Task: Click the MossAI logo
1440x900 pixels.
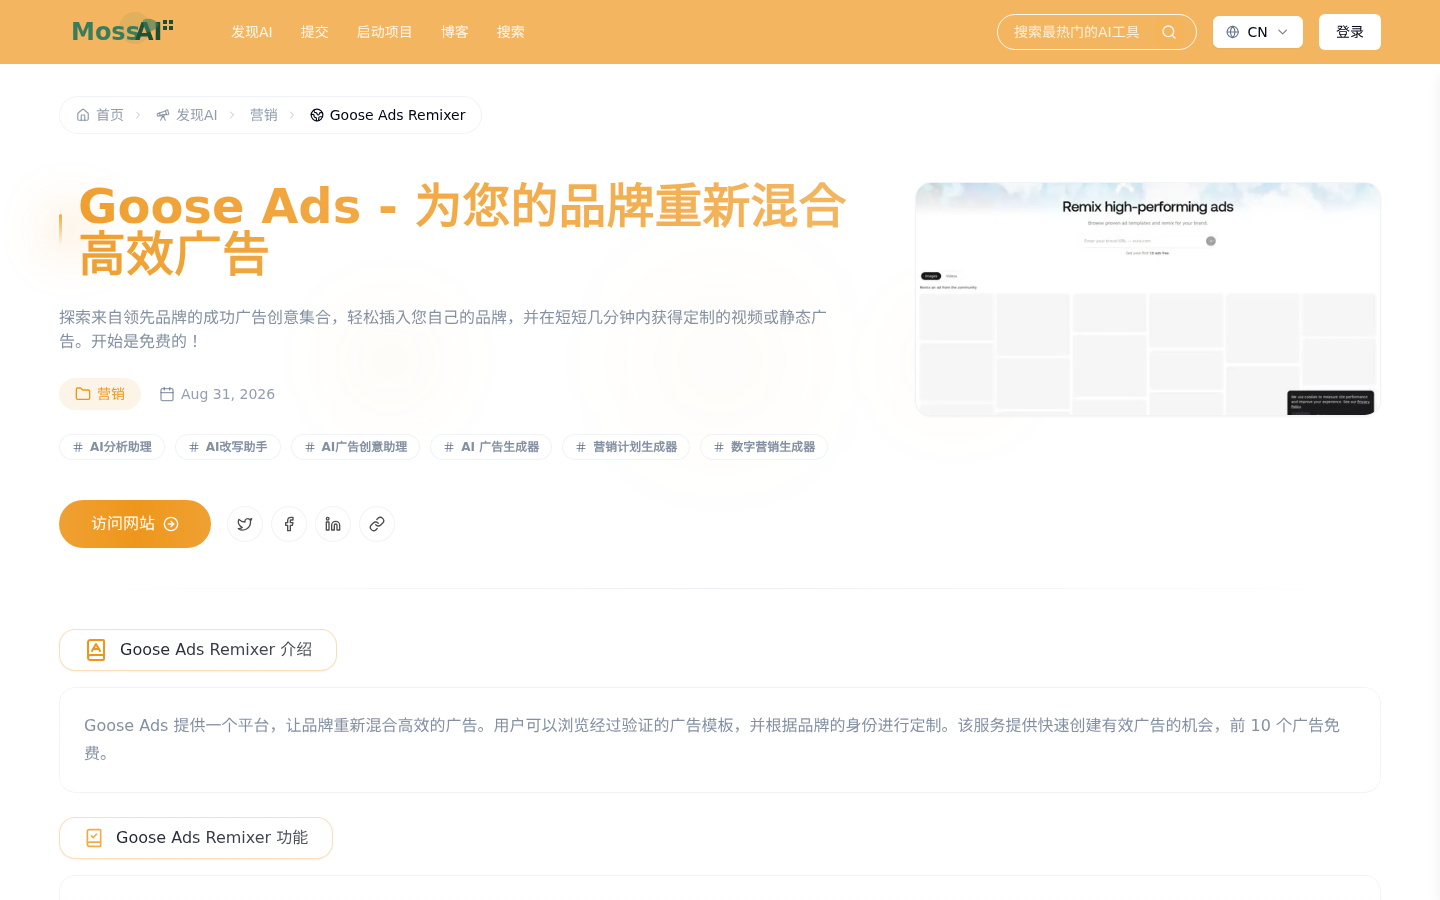Action: coord(122,31)
